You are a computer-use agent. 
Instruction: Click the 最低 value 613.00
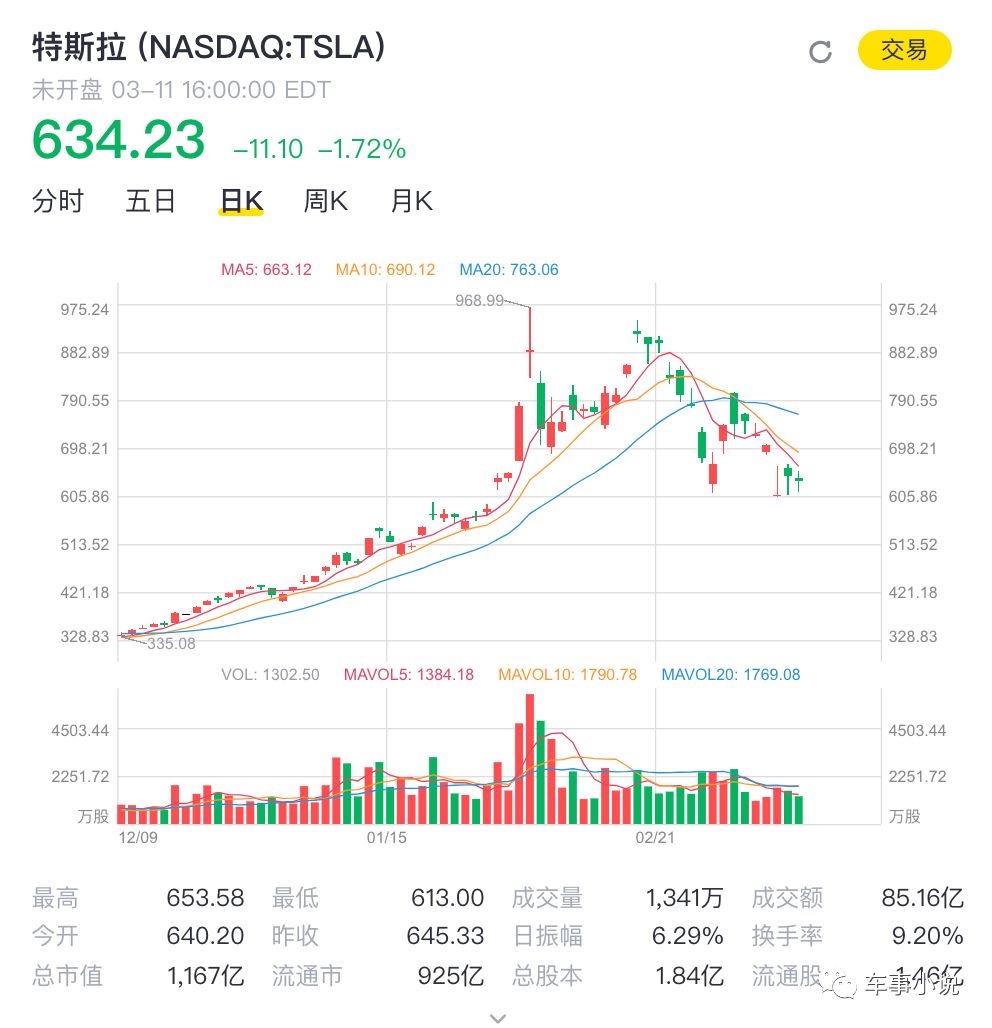tap(447, 898)
